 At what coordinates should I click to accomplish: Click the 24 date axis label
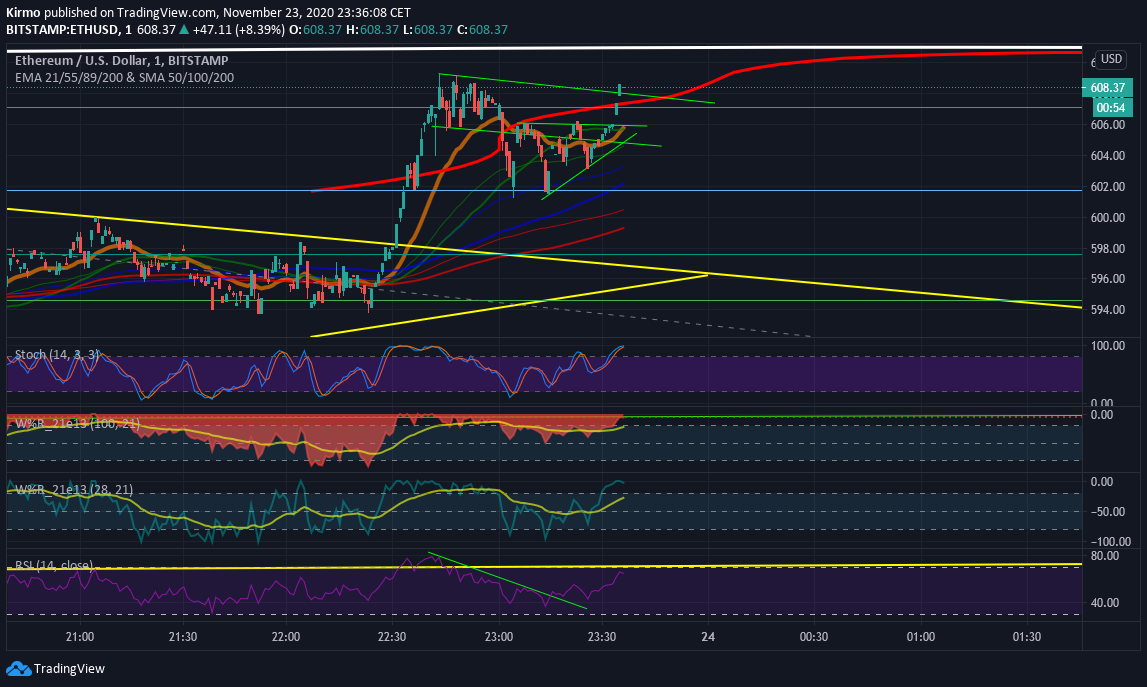pos(707,637)
